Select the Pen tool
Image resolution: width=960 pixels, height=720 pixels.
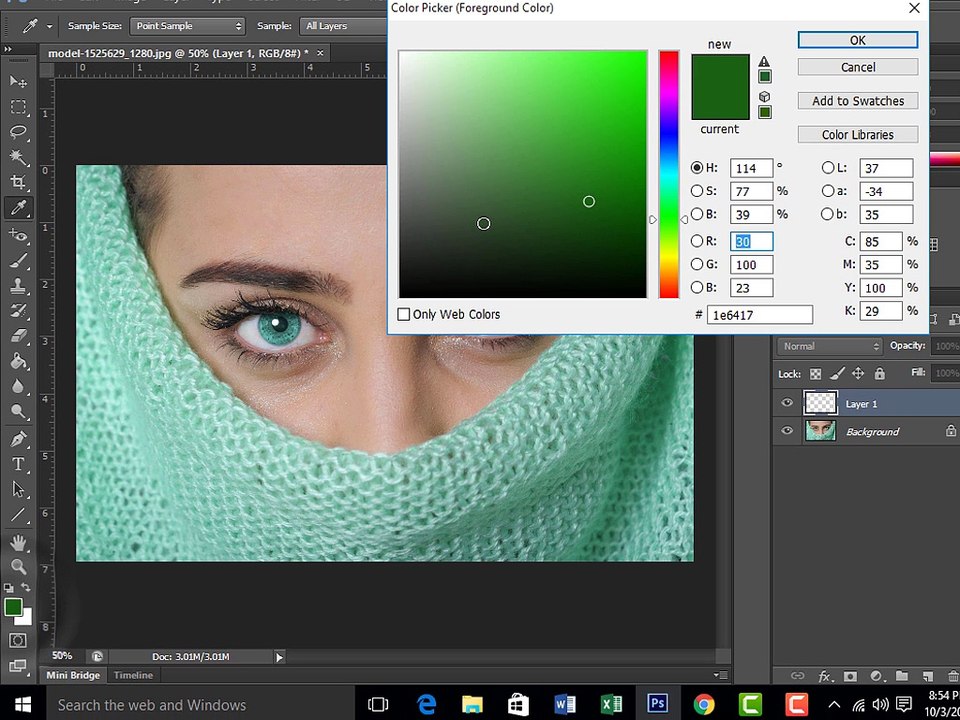click(x=18, y=438)
